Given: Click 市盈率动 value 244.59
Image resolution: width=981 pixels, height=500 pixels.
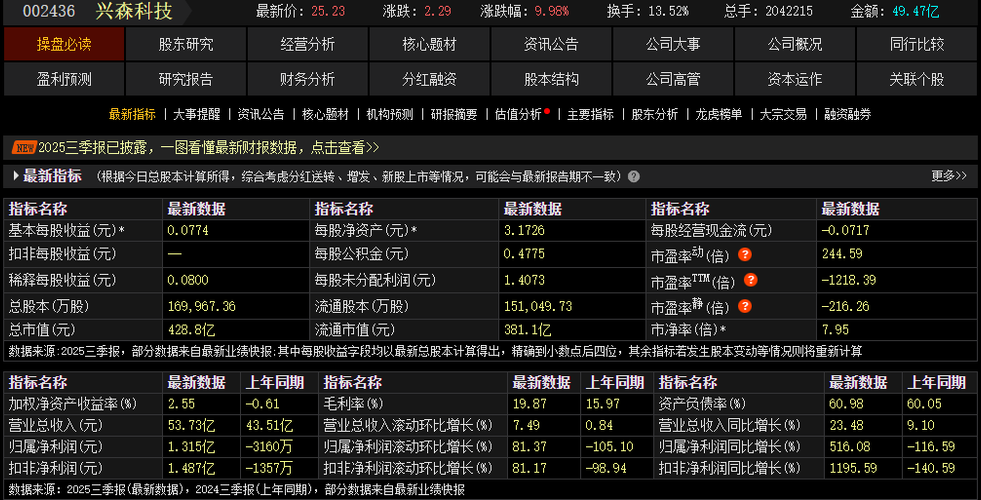Looking at the screenshot, I should click(x=841, y=254).
